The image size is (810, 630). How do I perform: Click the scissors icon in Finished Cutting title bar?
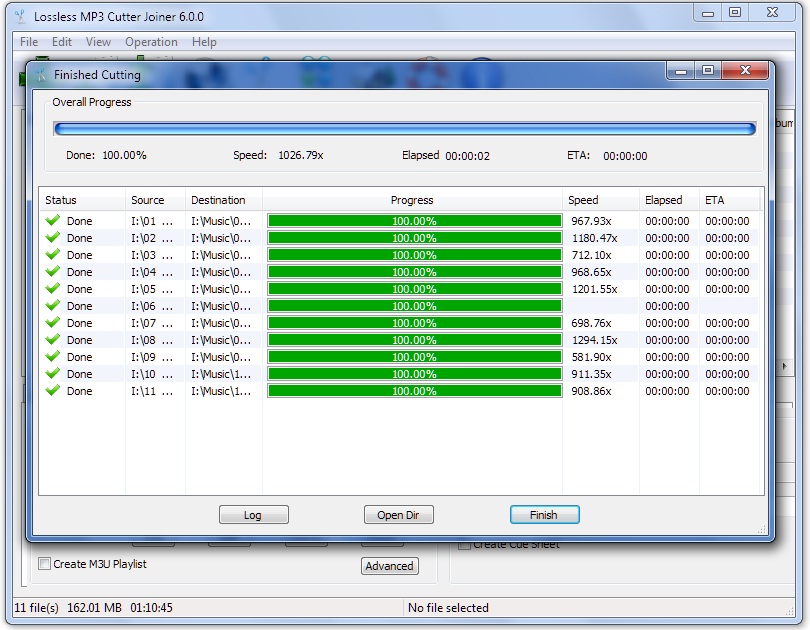[41, 75]
